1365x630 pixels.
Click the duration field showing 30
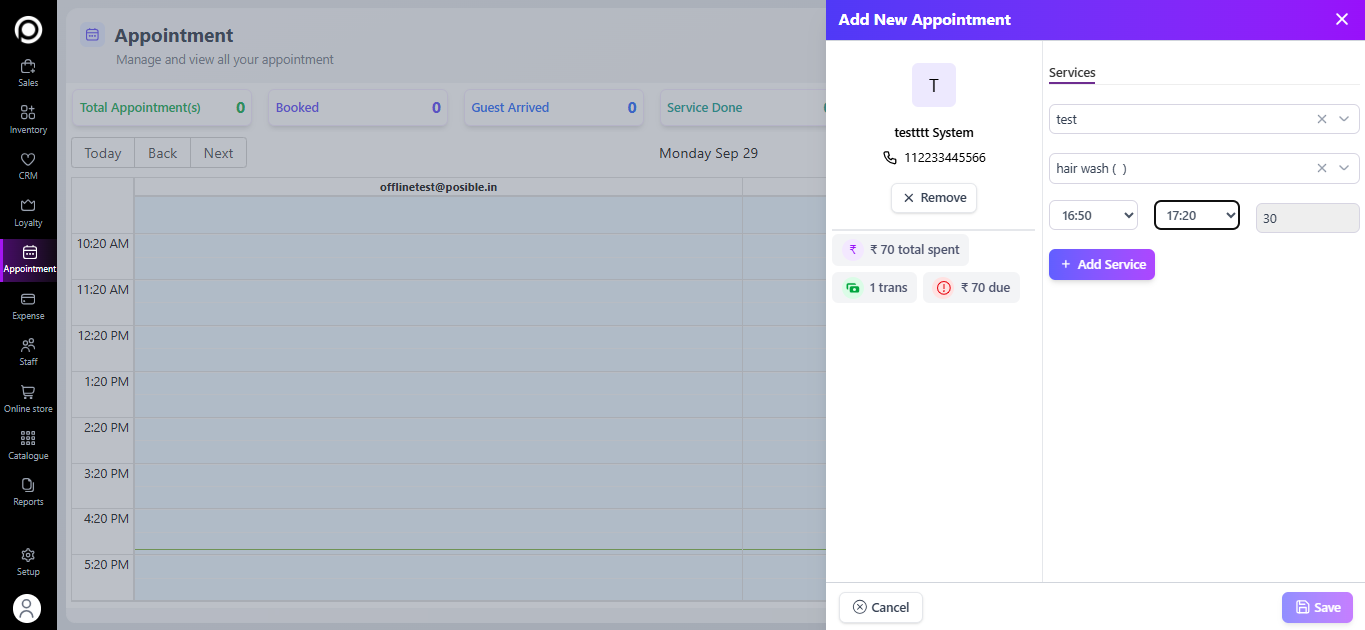coord(1307,218)
